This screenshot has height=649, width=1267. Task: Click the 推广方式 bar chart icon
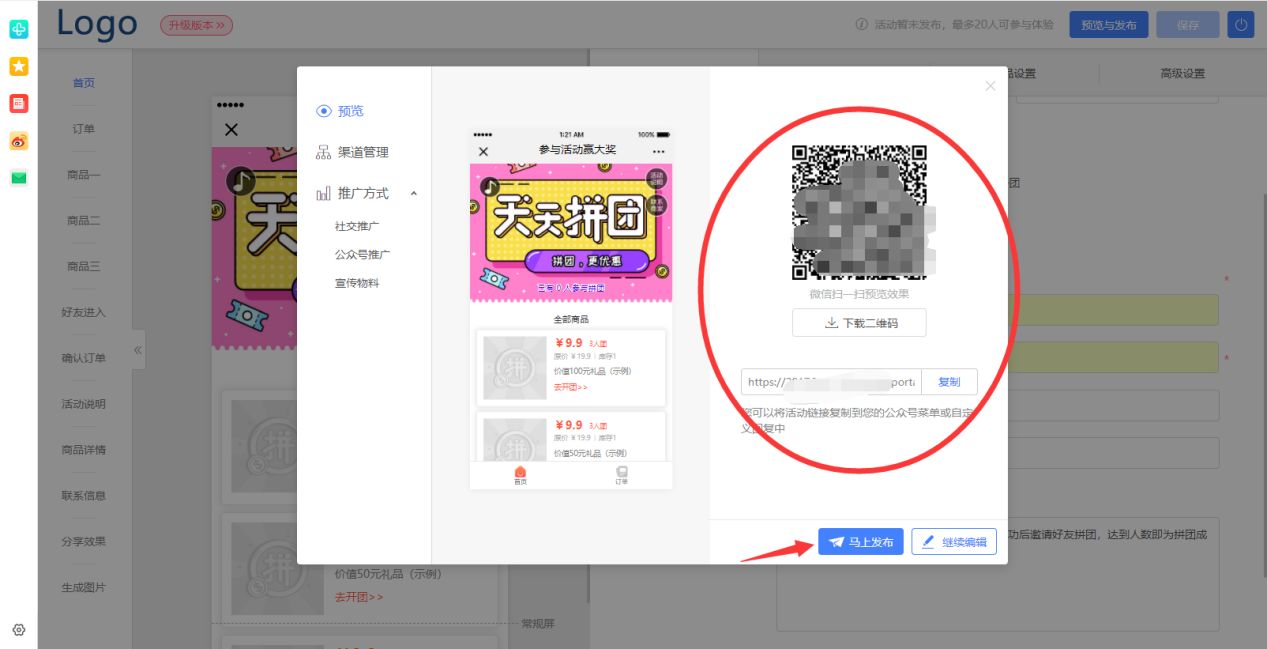pos(323,193)
